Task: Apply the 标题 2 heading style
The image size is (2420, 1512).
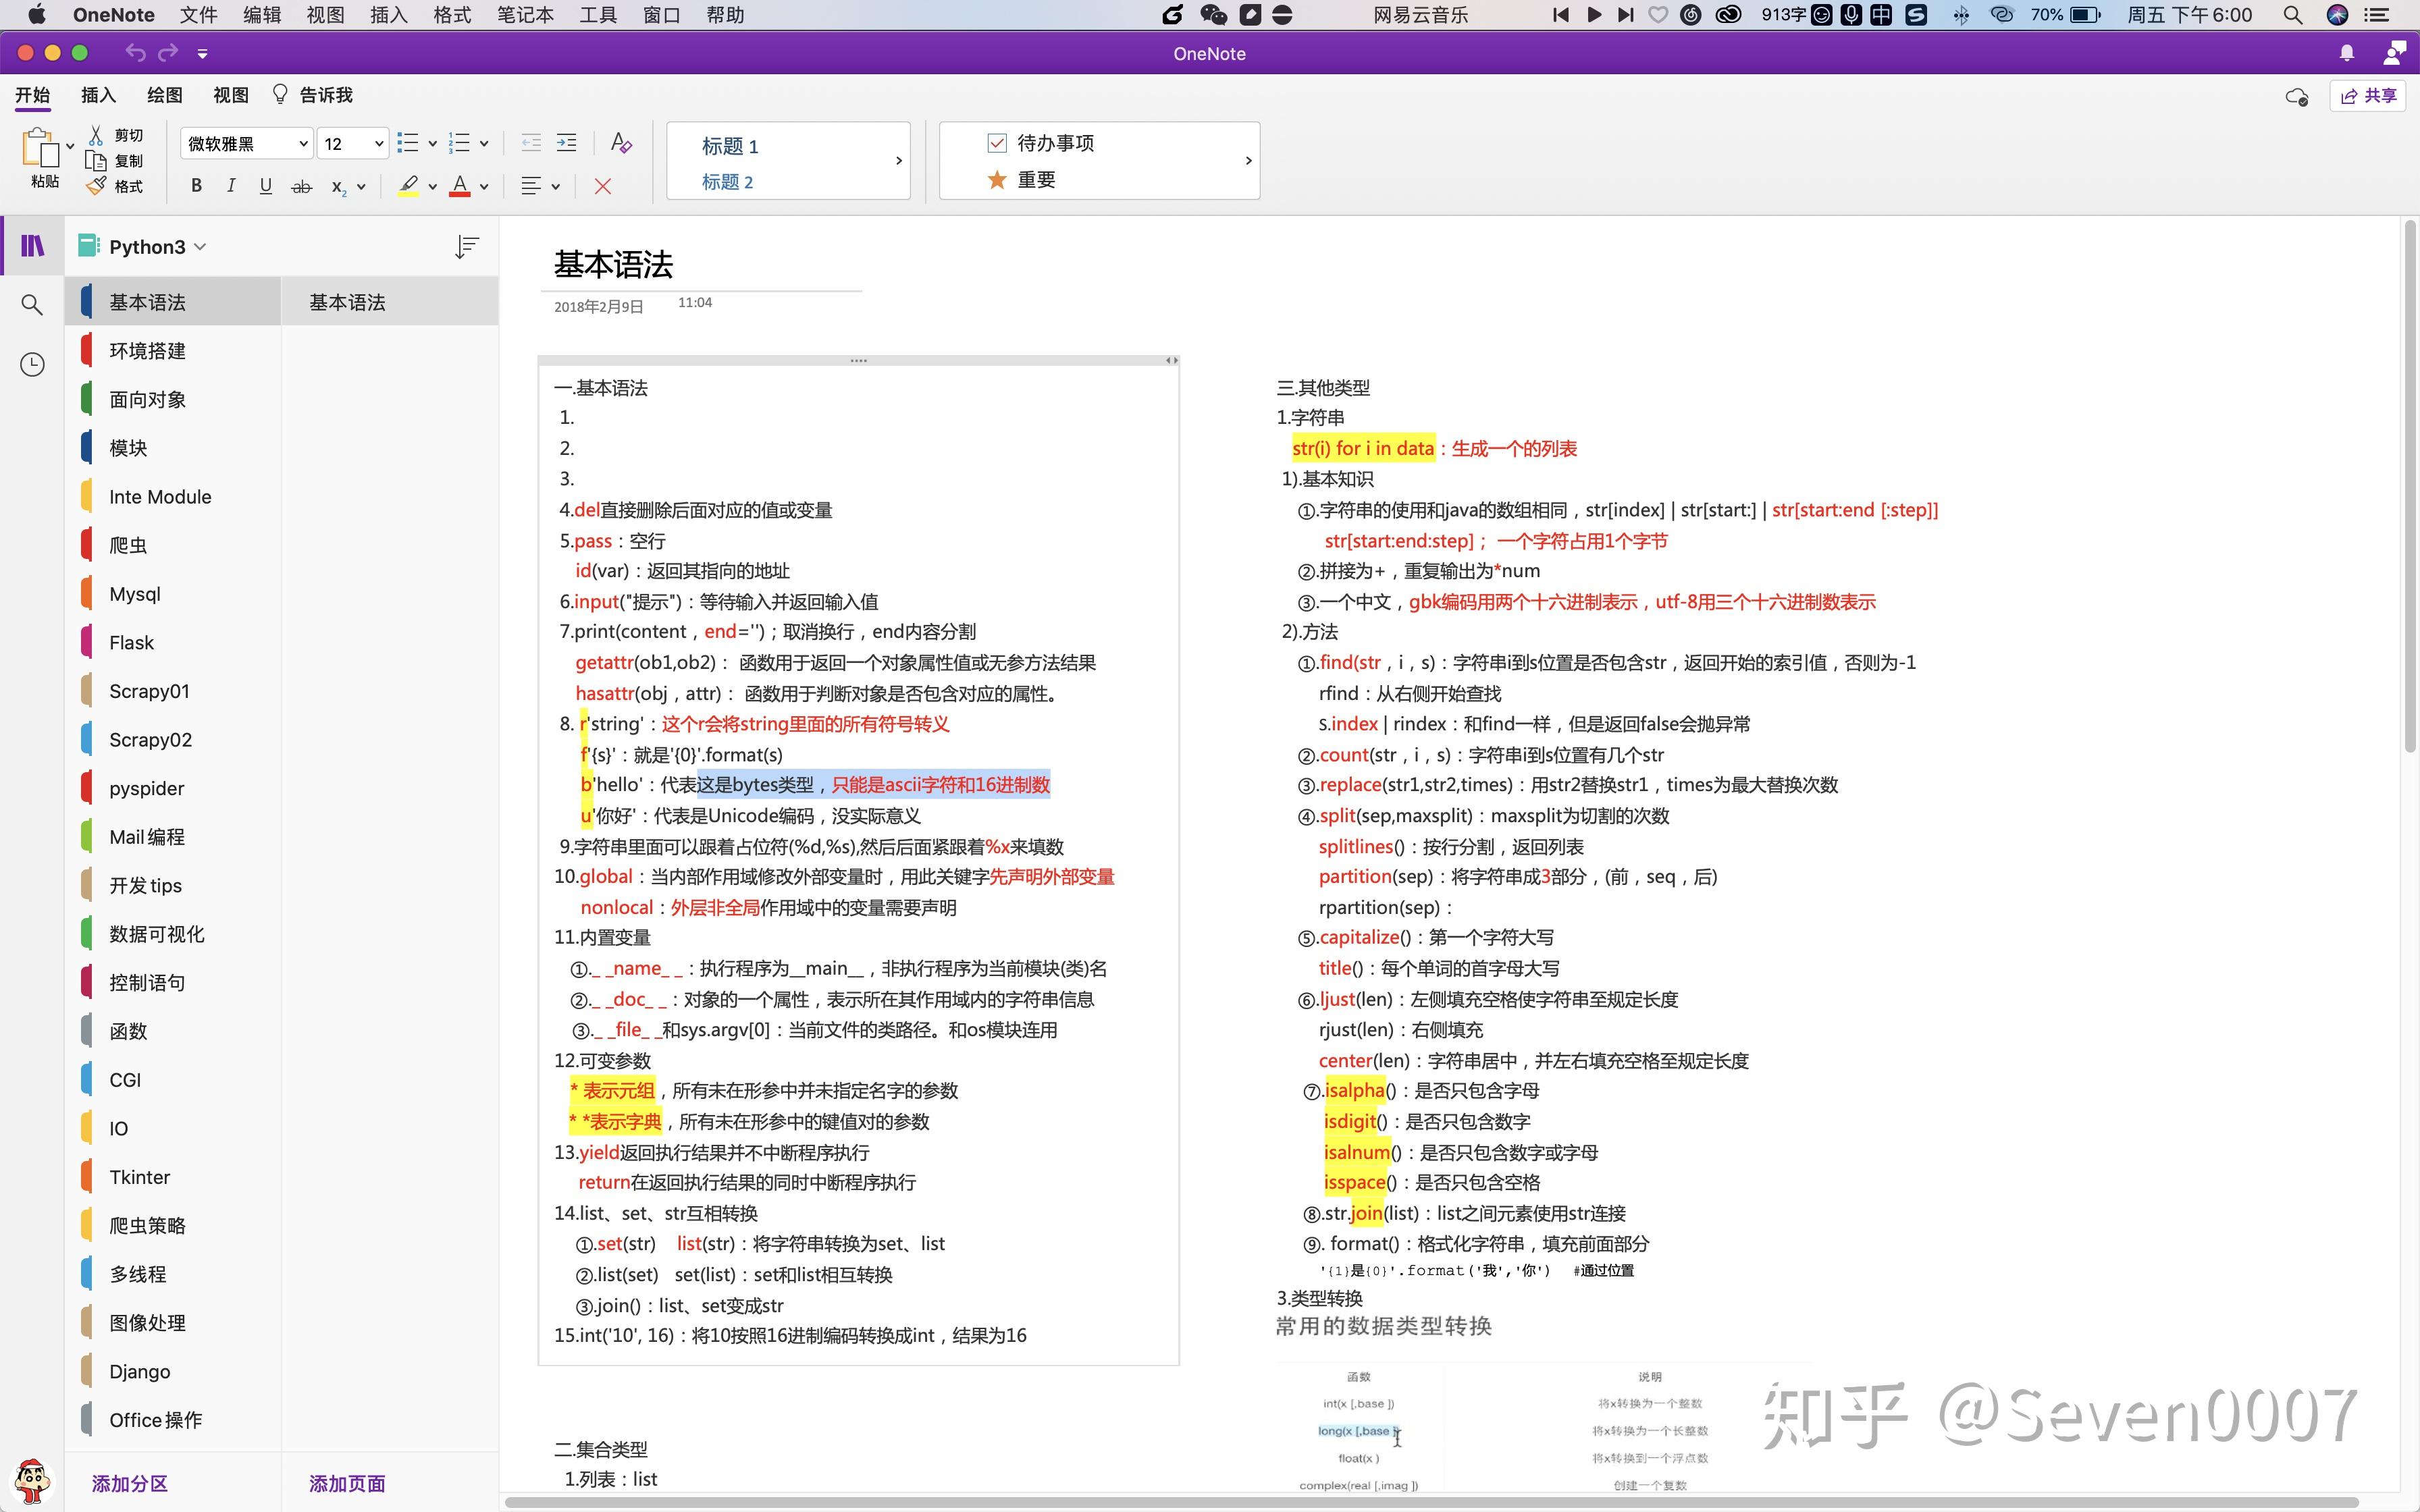Action: (x=727, y=182)
